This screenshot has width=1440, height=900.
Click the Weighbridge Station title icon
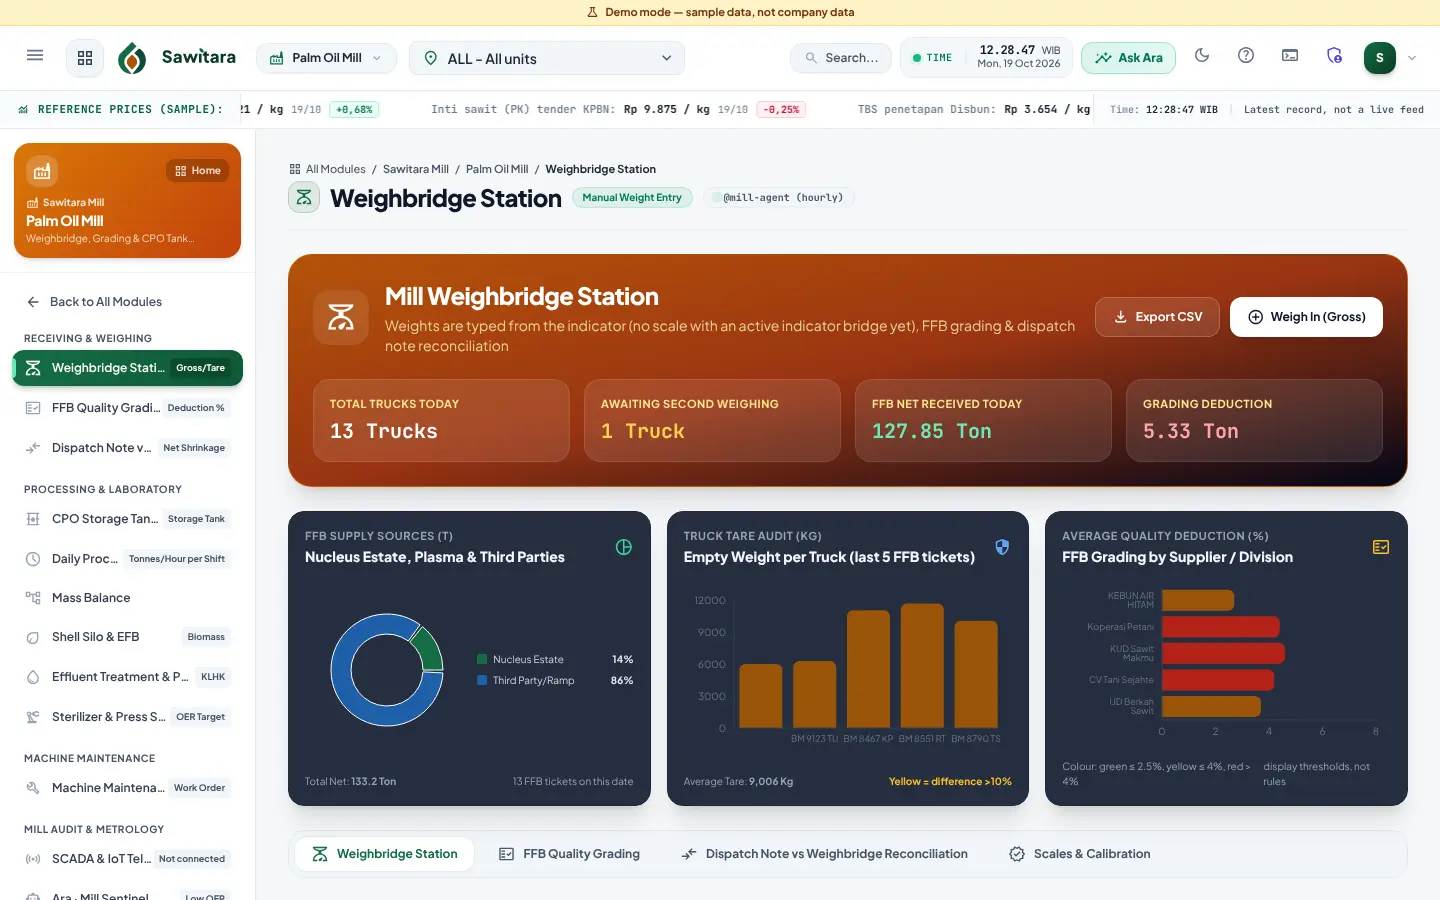point(304,198)
